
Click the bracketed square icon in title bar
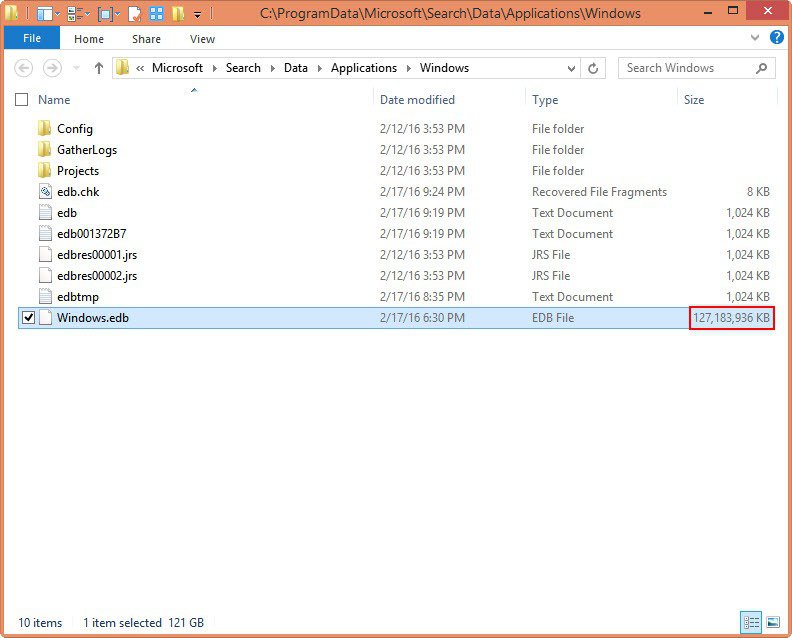(x=105, y=14)
